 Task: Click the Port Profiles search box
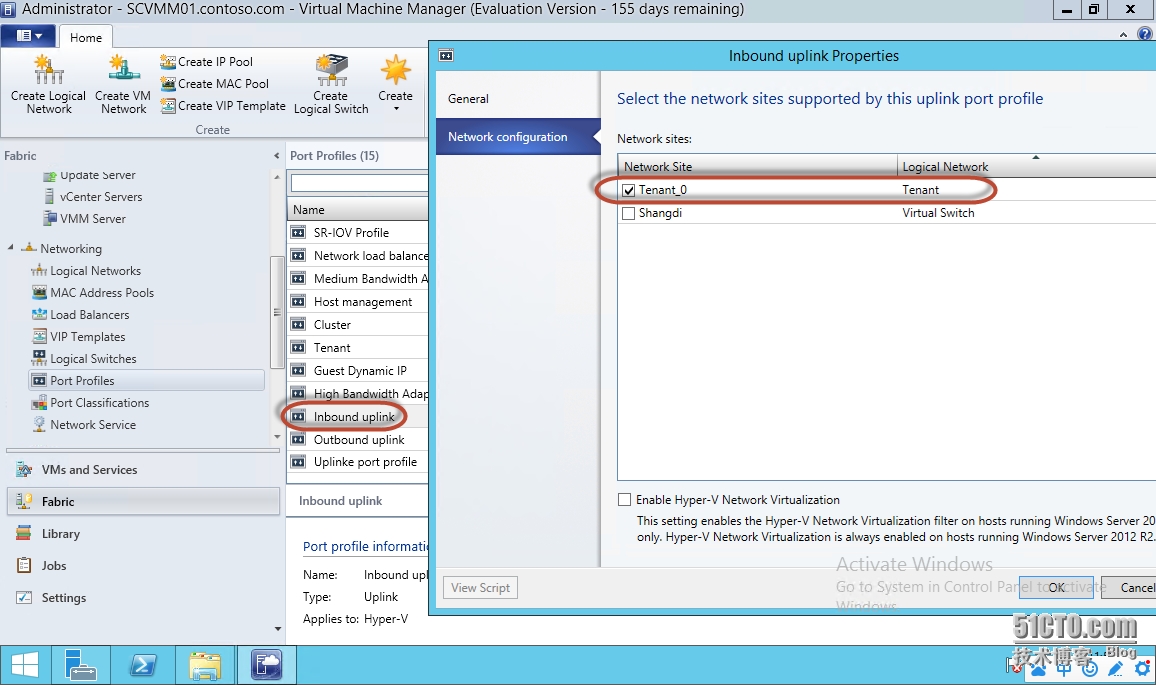pos(359,182)
